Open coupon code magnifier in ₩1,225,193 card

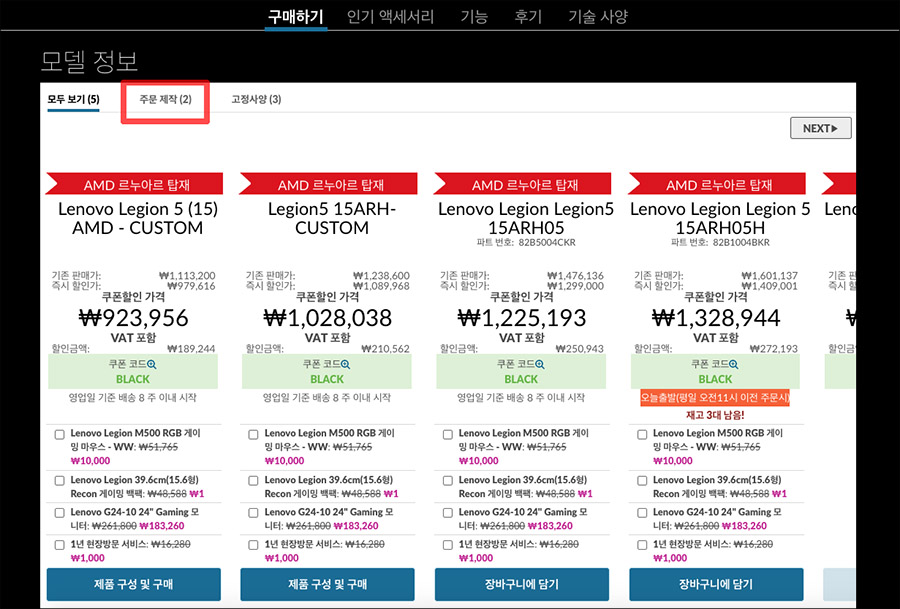(x=540, y=364)
